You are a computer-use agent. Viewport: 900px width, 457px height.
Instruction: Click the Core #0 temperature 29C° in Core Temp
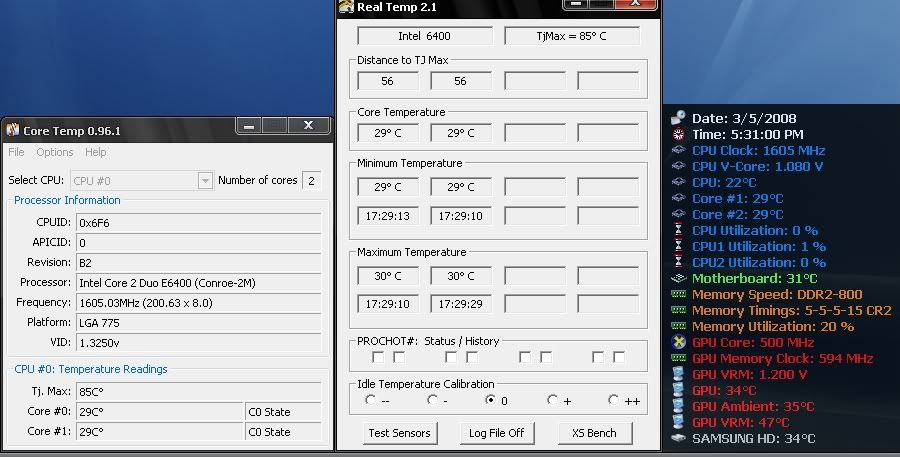[x=160, y=412]
